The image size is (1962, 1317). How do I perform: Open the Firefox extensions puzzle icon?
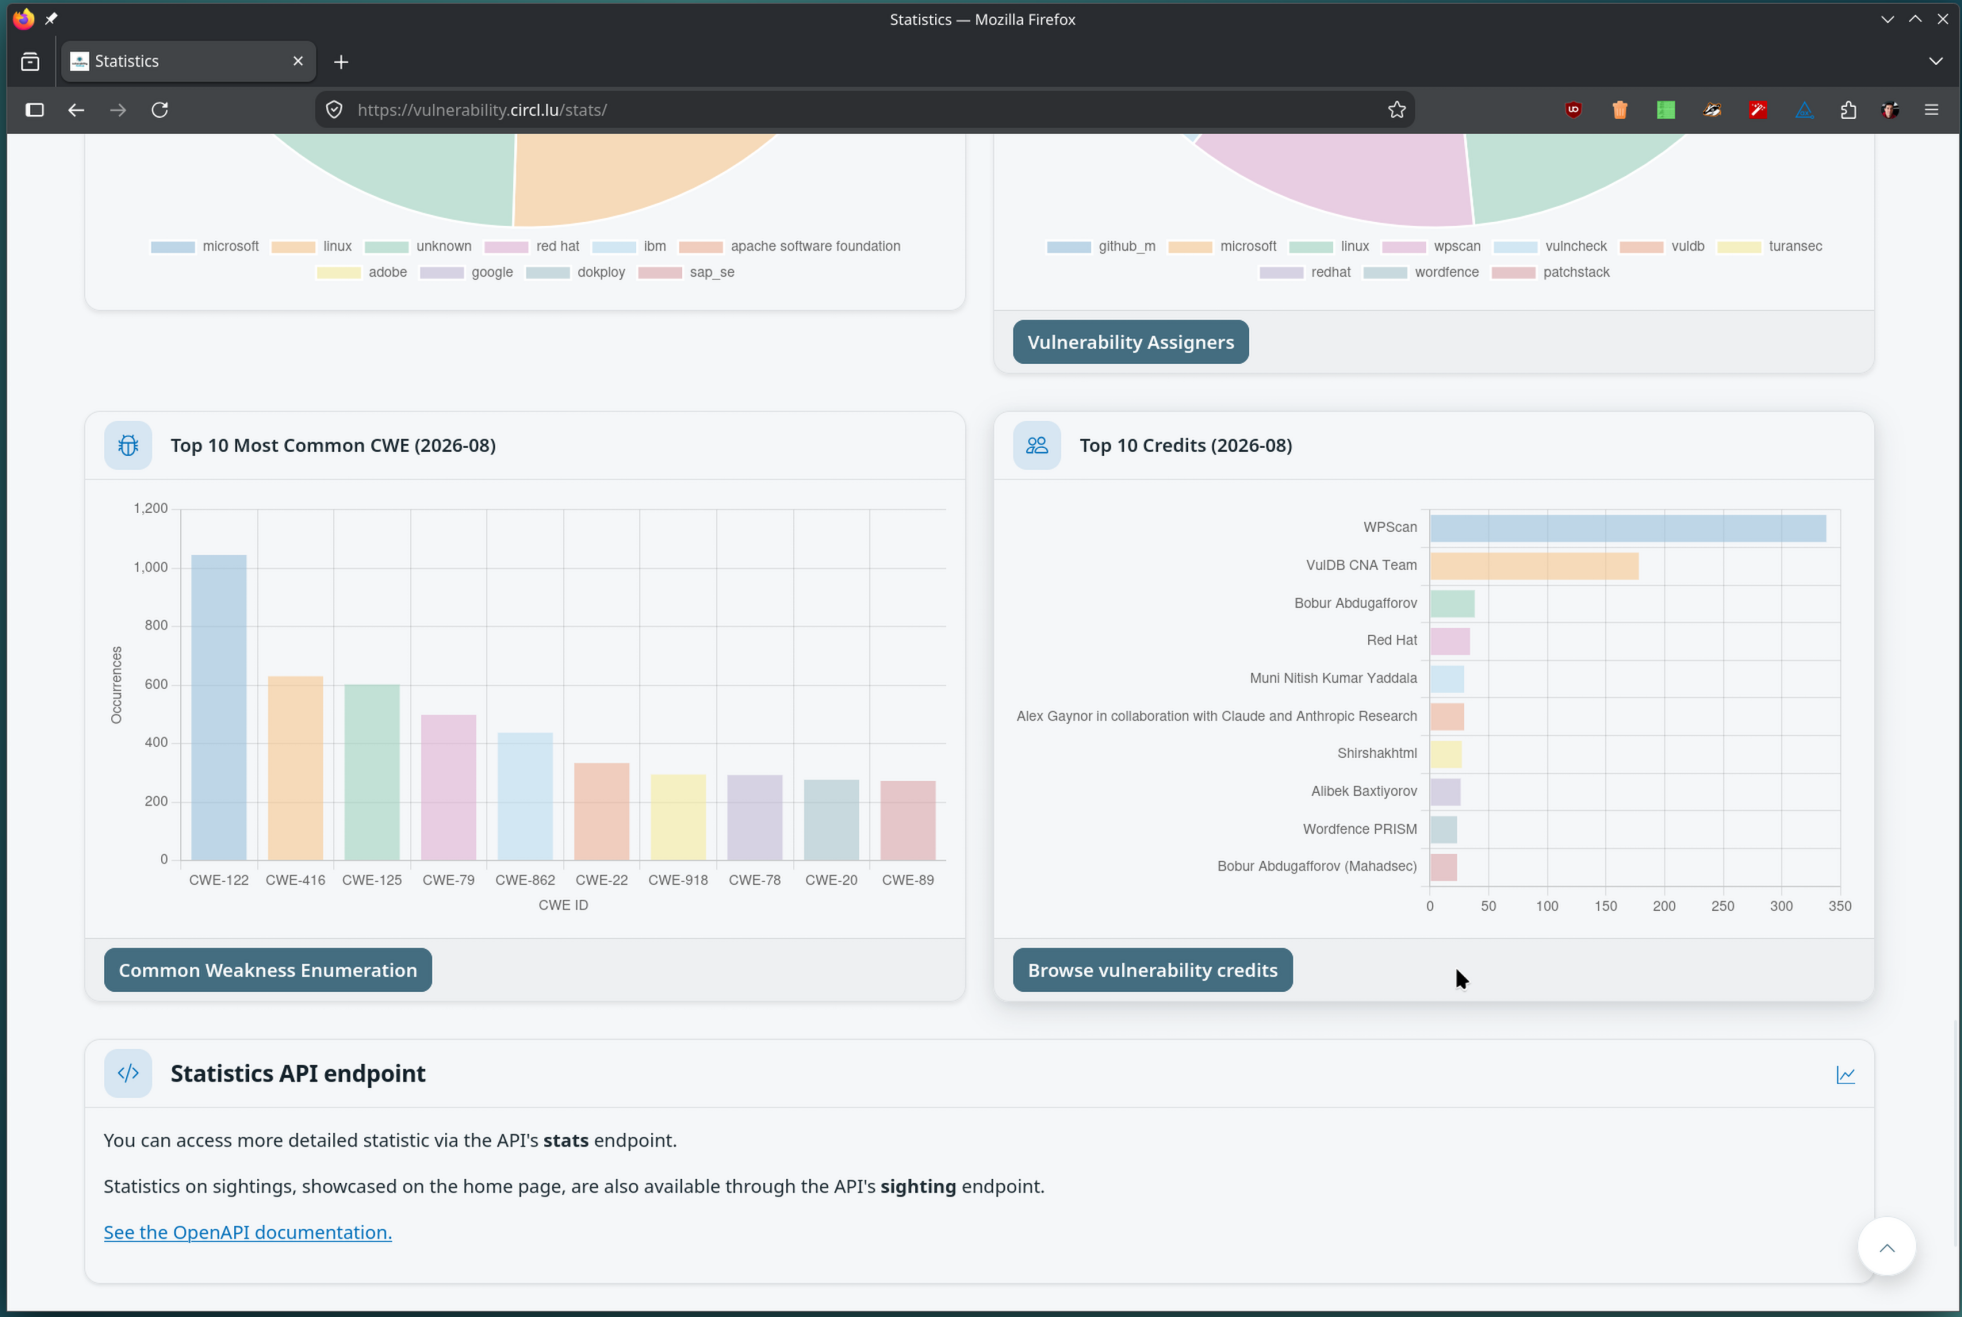(1848, 110)
